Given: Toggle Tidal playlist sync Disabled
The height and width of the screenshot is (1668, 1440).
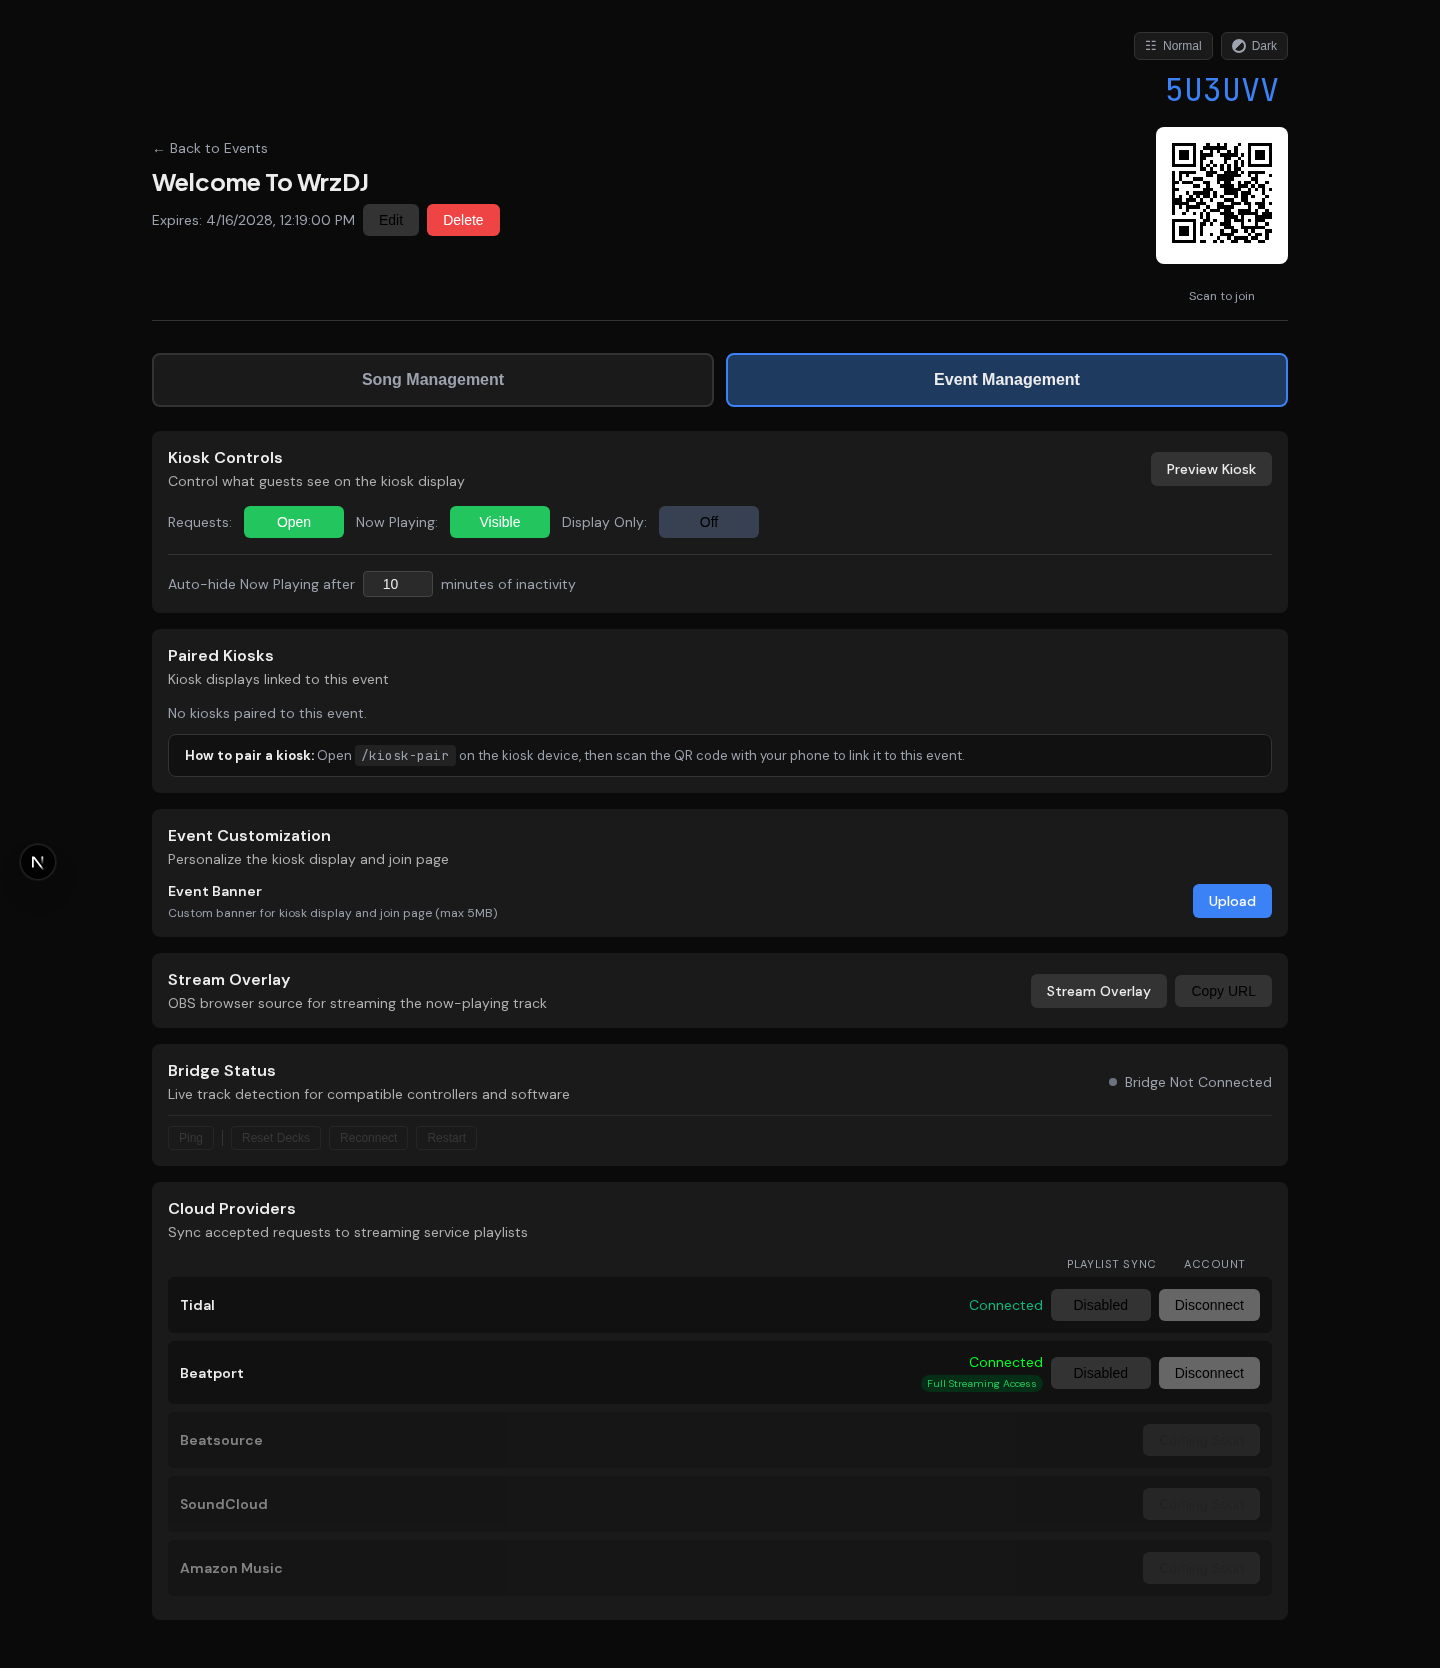Looking at the screenshot, I should pyautogui.click(x=1100, y=1305).
